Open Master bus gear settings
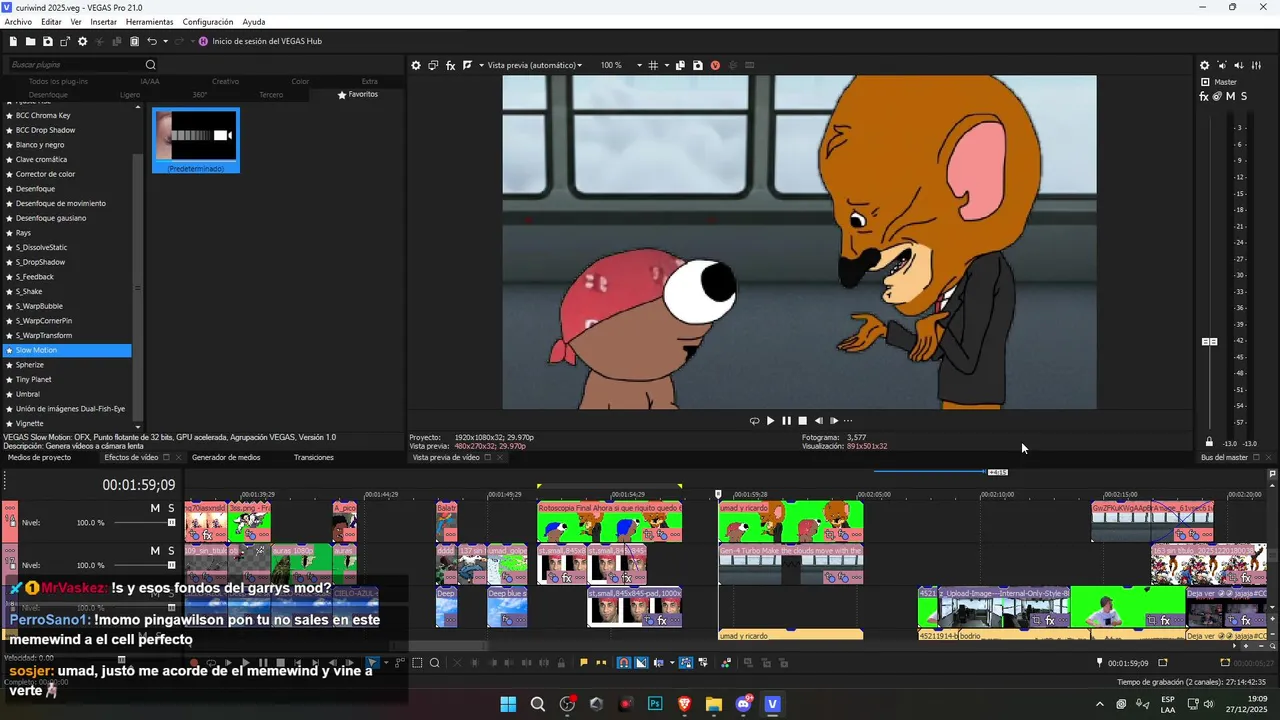This screenshot has height=720, width=1280. click(x=1204, y=65)
